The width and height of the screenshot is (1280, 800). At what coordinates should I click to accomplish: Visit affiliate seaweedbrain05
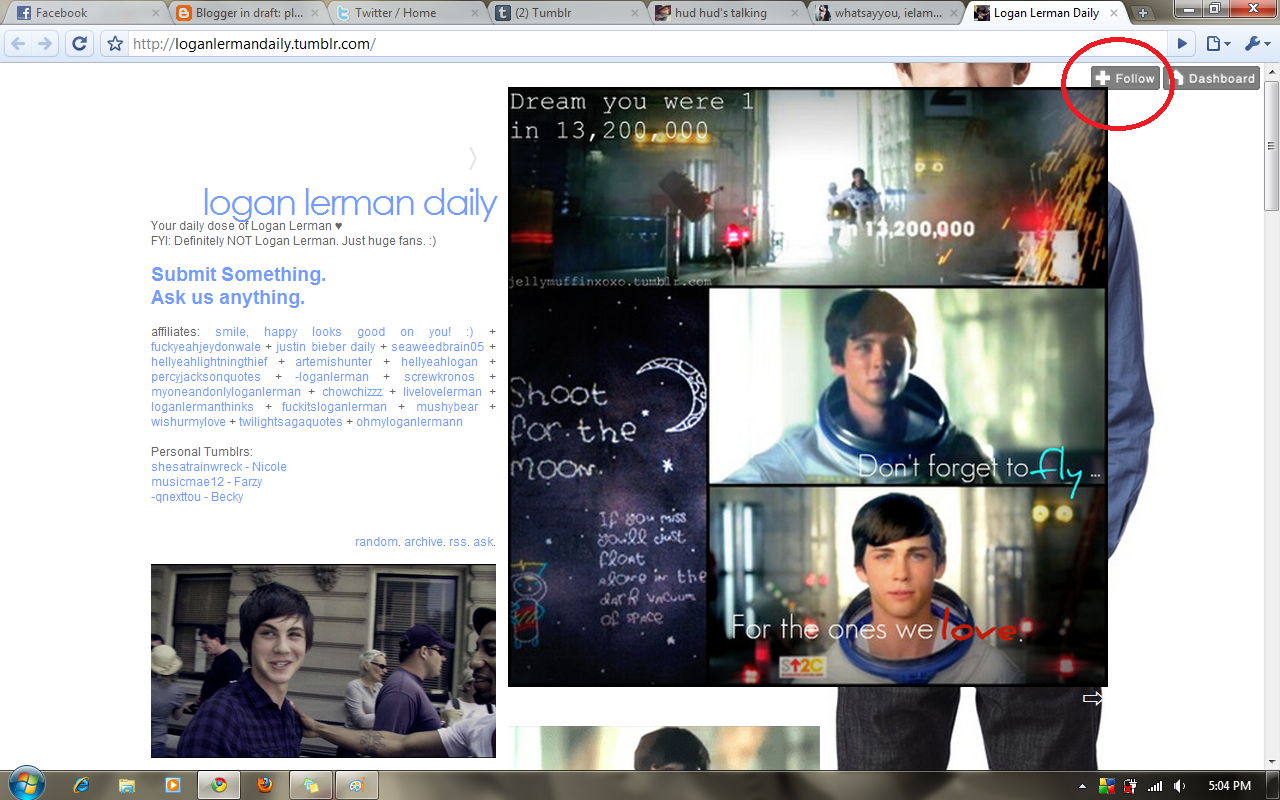[437, 347]
